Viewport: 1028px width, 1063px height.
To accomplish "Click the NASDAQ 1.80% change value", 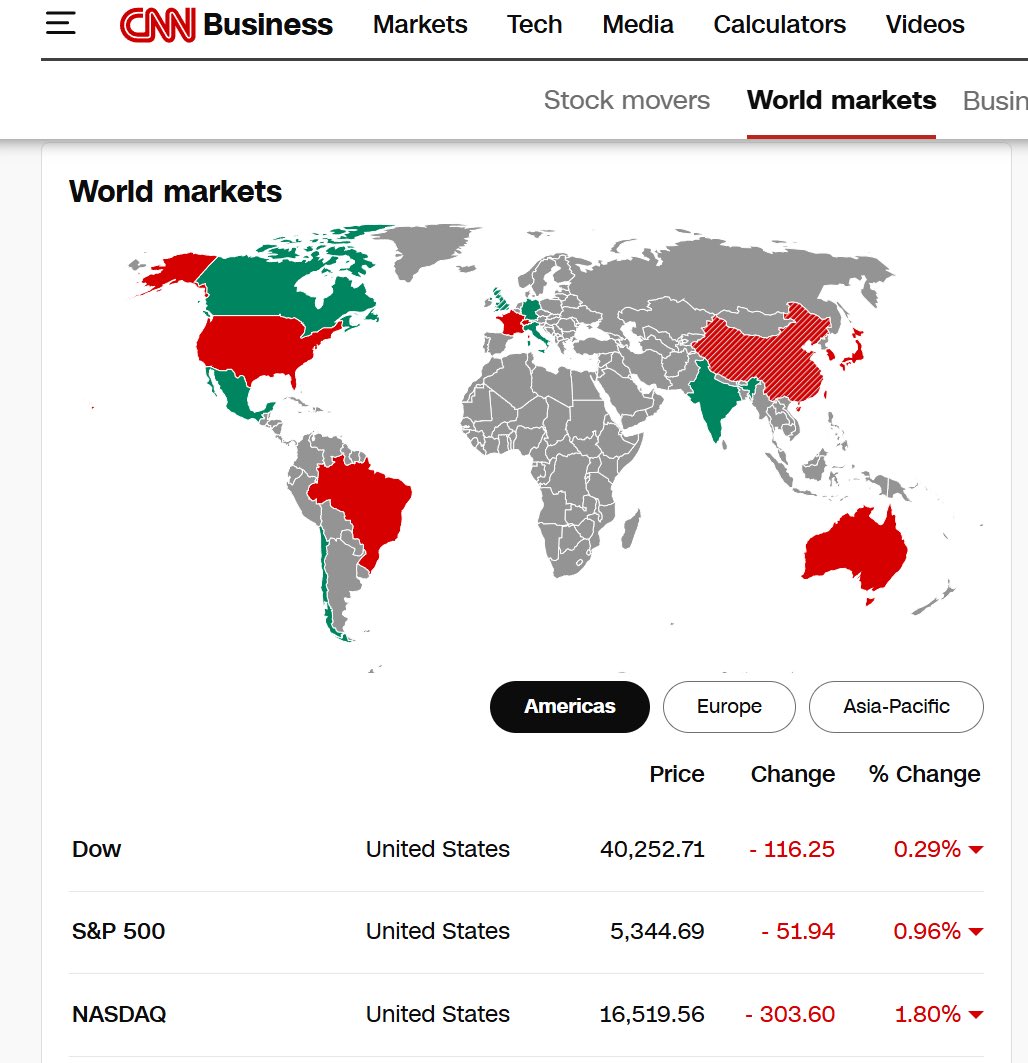I will click(928, 1014).
